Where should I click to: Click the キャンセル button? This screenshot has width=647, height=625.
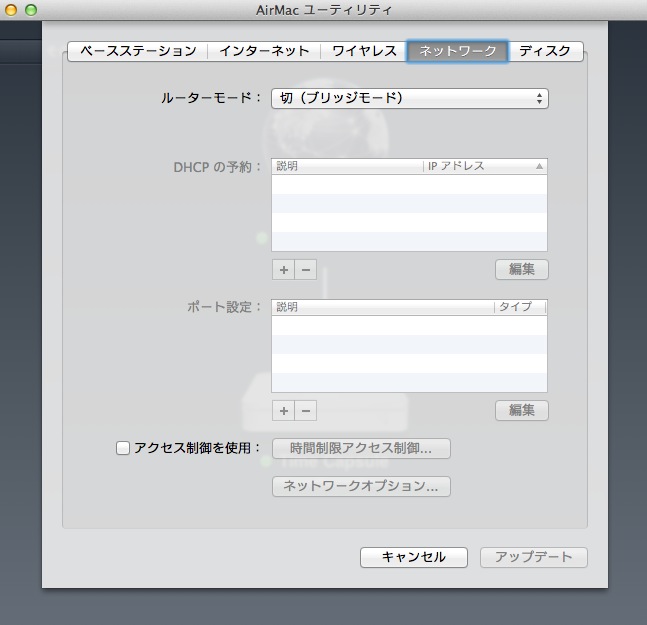click(x=414, y=557)
